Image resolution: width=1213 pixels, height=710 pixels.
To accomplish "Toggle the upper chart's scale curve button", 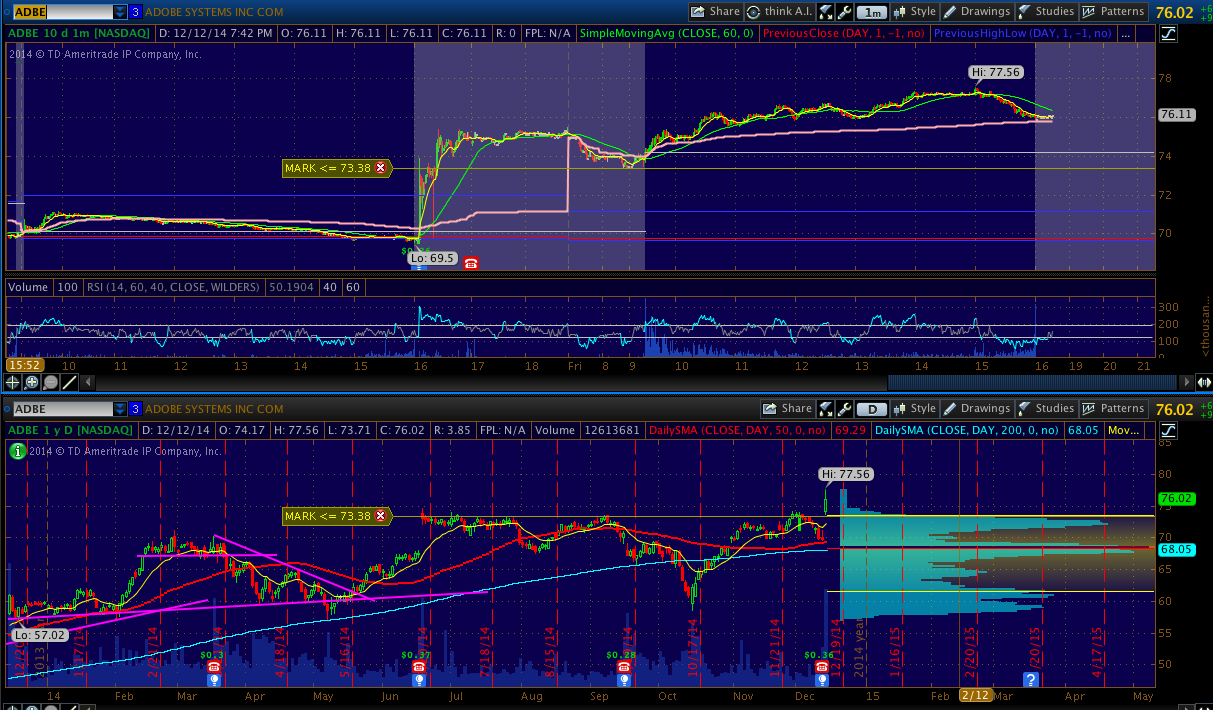I will click(x=1169, y=33).
